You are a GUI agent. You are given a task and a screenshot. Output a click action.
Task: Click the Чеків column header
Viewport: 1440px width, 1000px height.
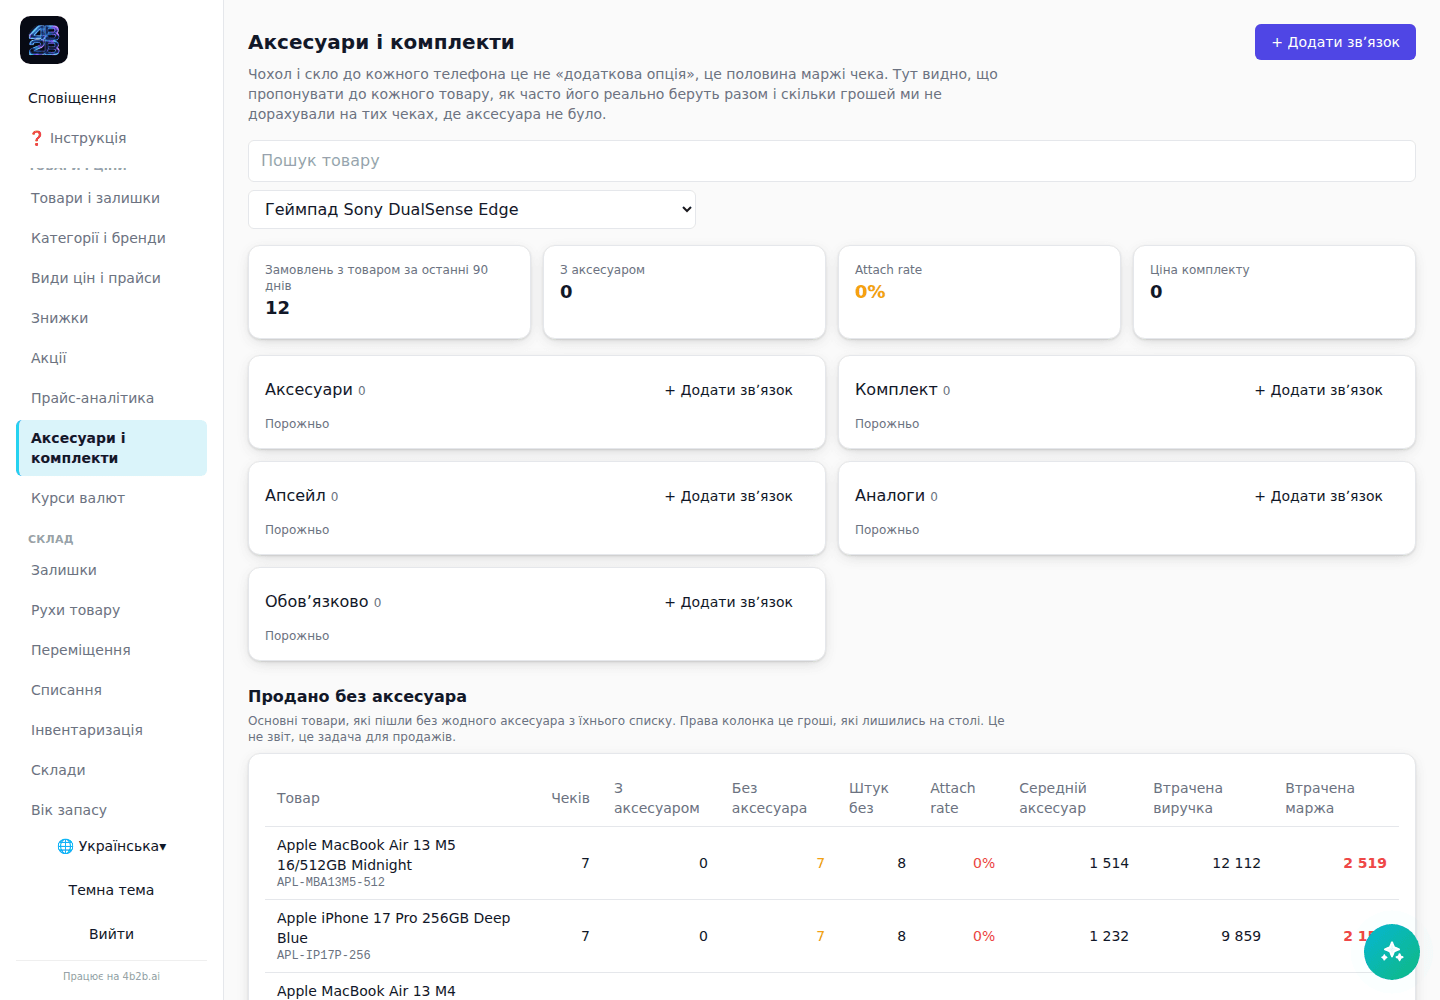pos(570,798)
